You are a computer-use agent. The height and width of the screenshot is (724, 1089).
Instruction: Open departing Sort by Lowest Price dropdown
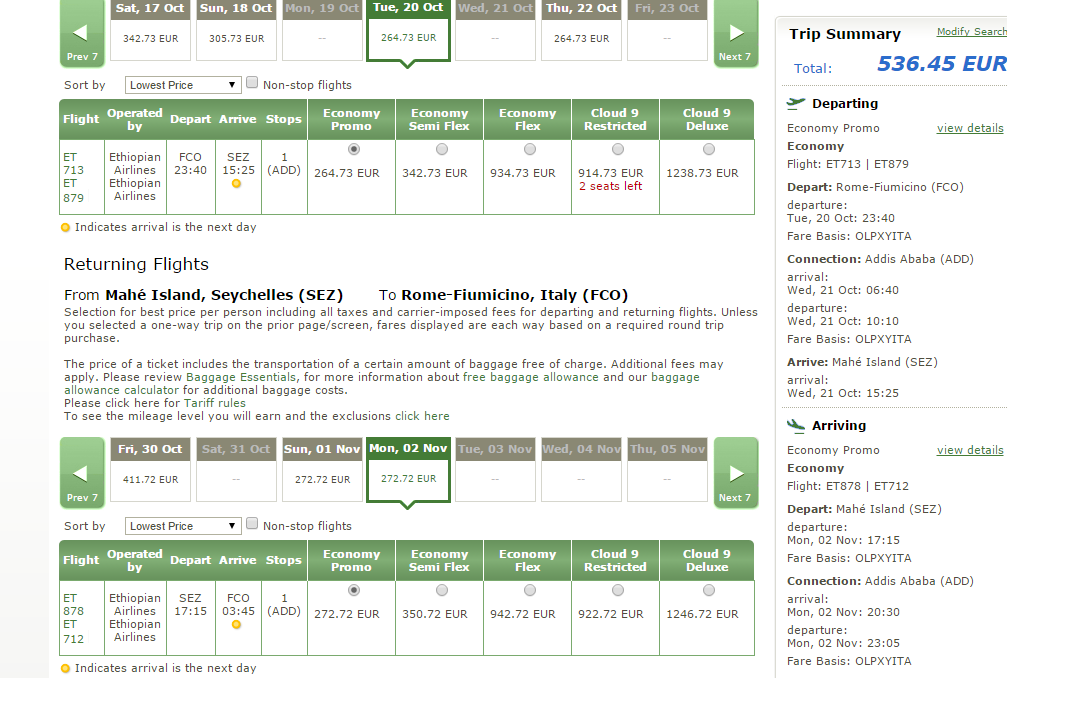coord(183,85)
